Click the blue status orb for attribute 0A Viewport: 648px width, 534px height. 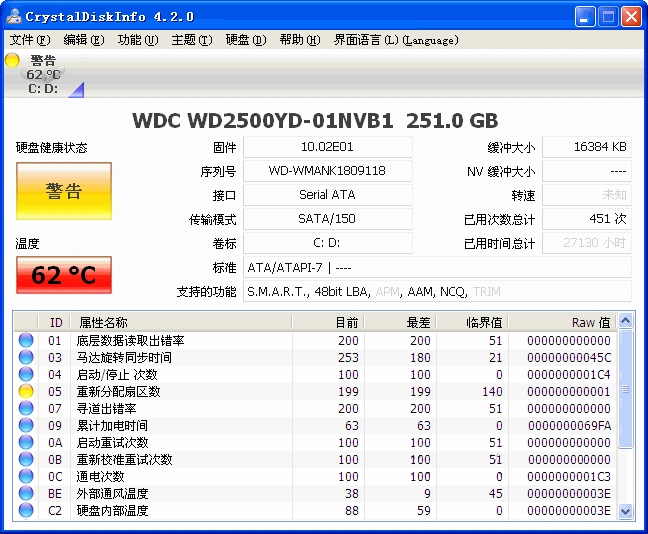point(26,443)
